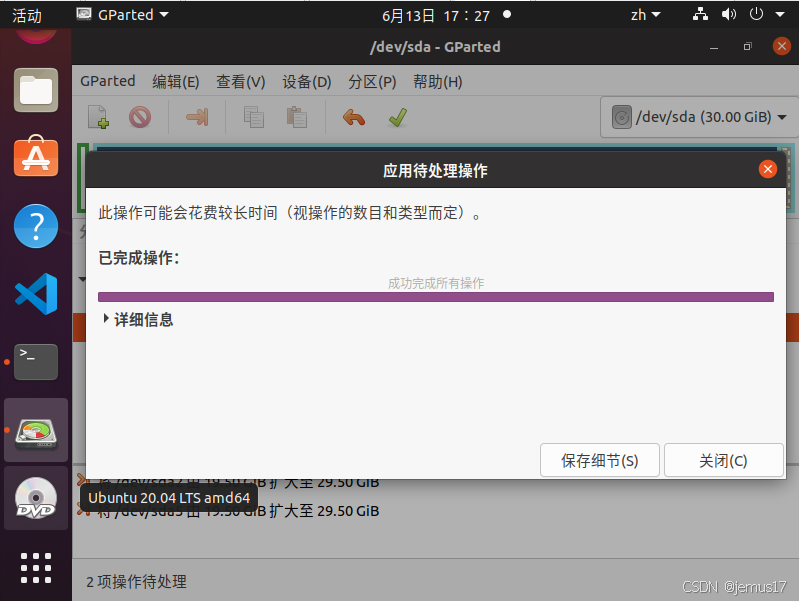
Task: Close the apply pending operations dialog
Action: [x=768, y=169]
